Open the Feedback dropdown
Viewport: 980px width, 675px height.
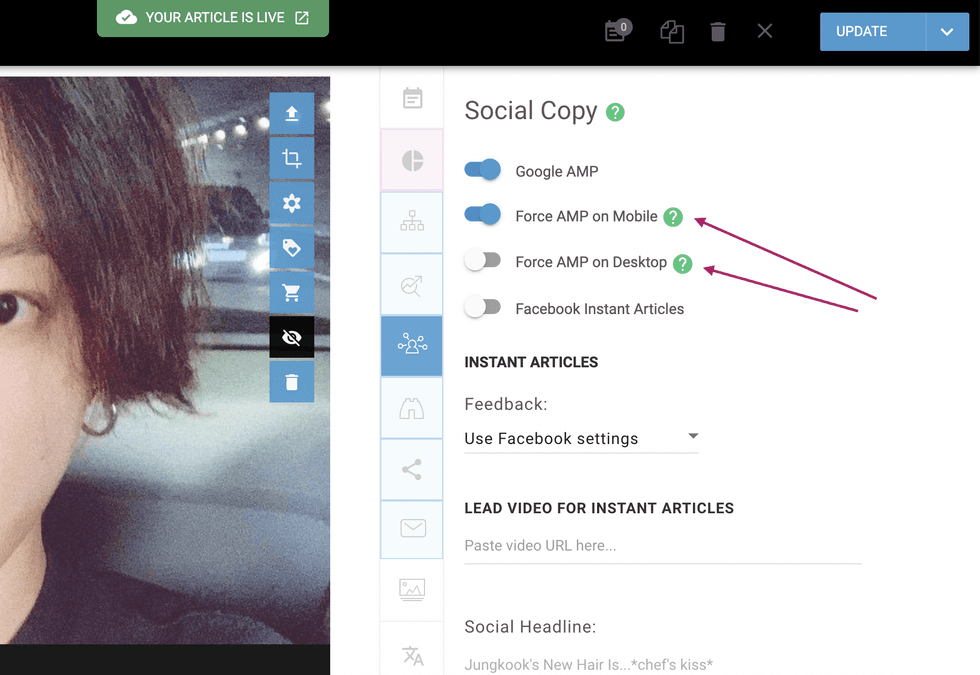pos(581,438)
